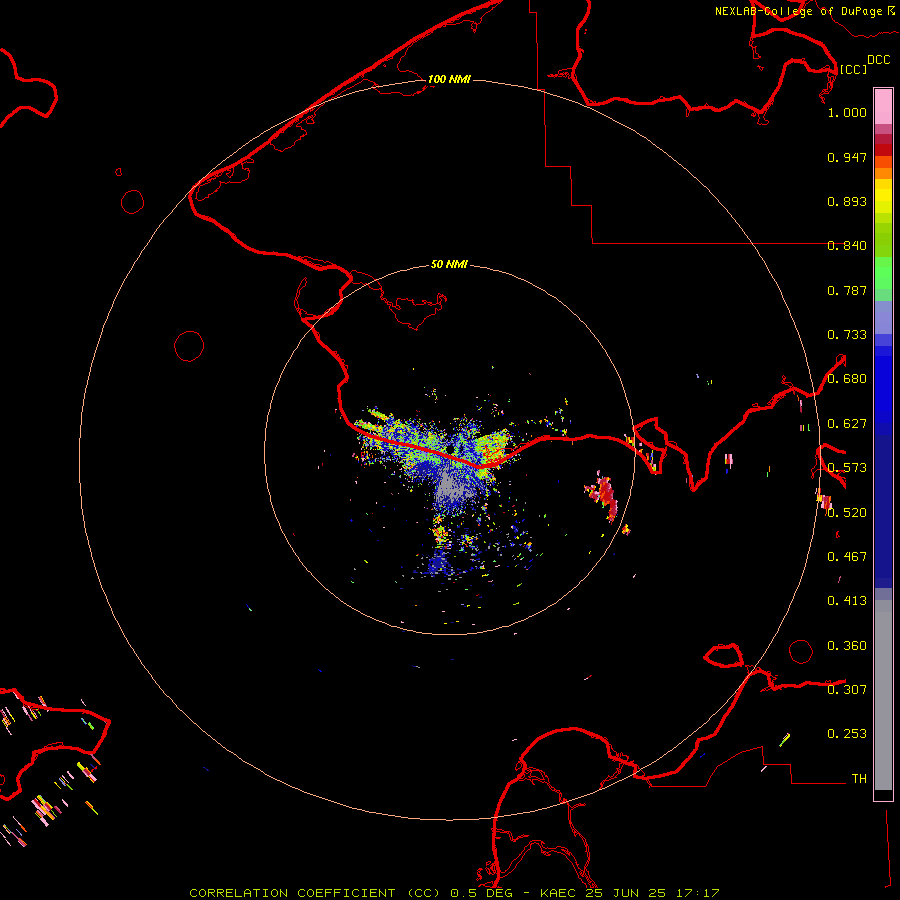
Task: Click the "1.000" scale value
Action: pos(847,112)
